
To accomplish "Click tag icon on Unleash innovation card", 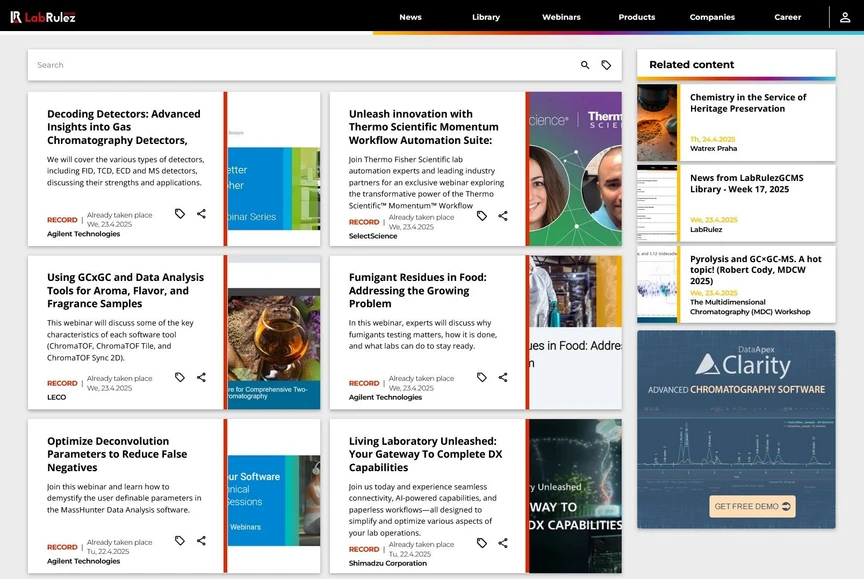I will pos(482,216).
